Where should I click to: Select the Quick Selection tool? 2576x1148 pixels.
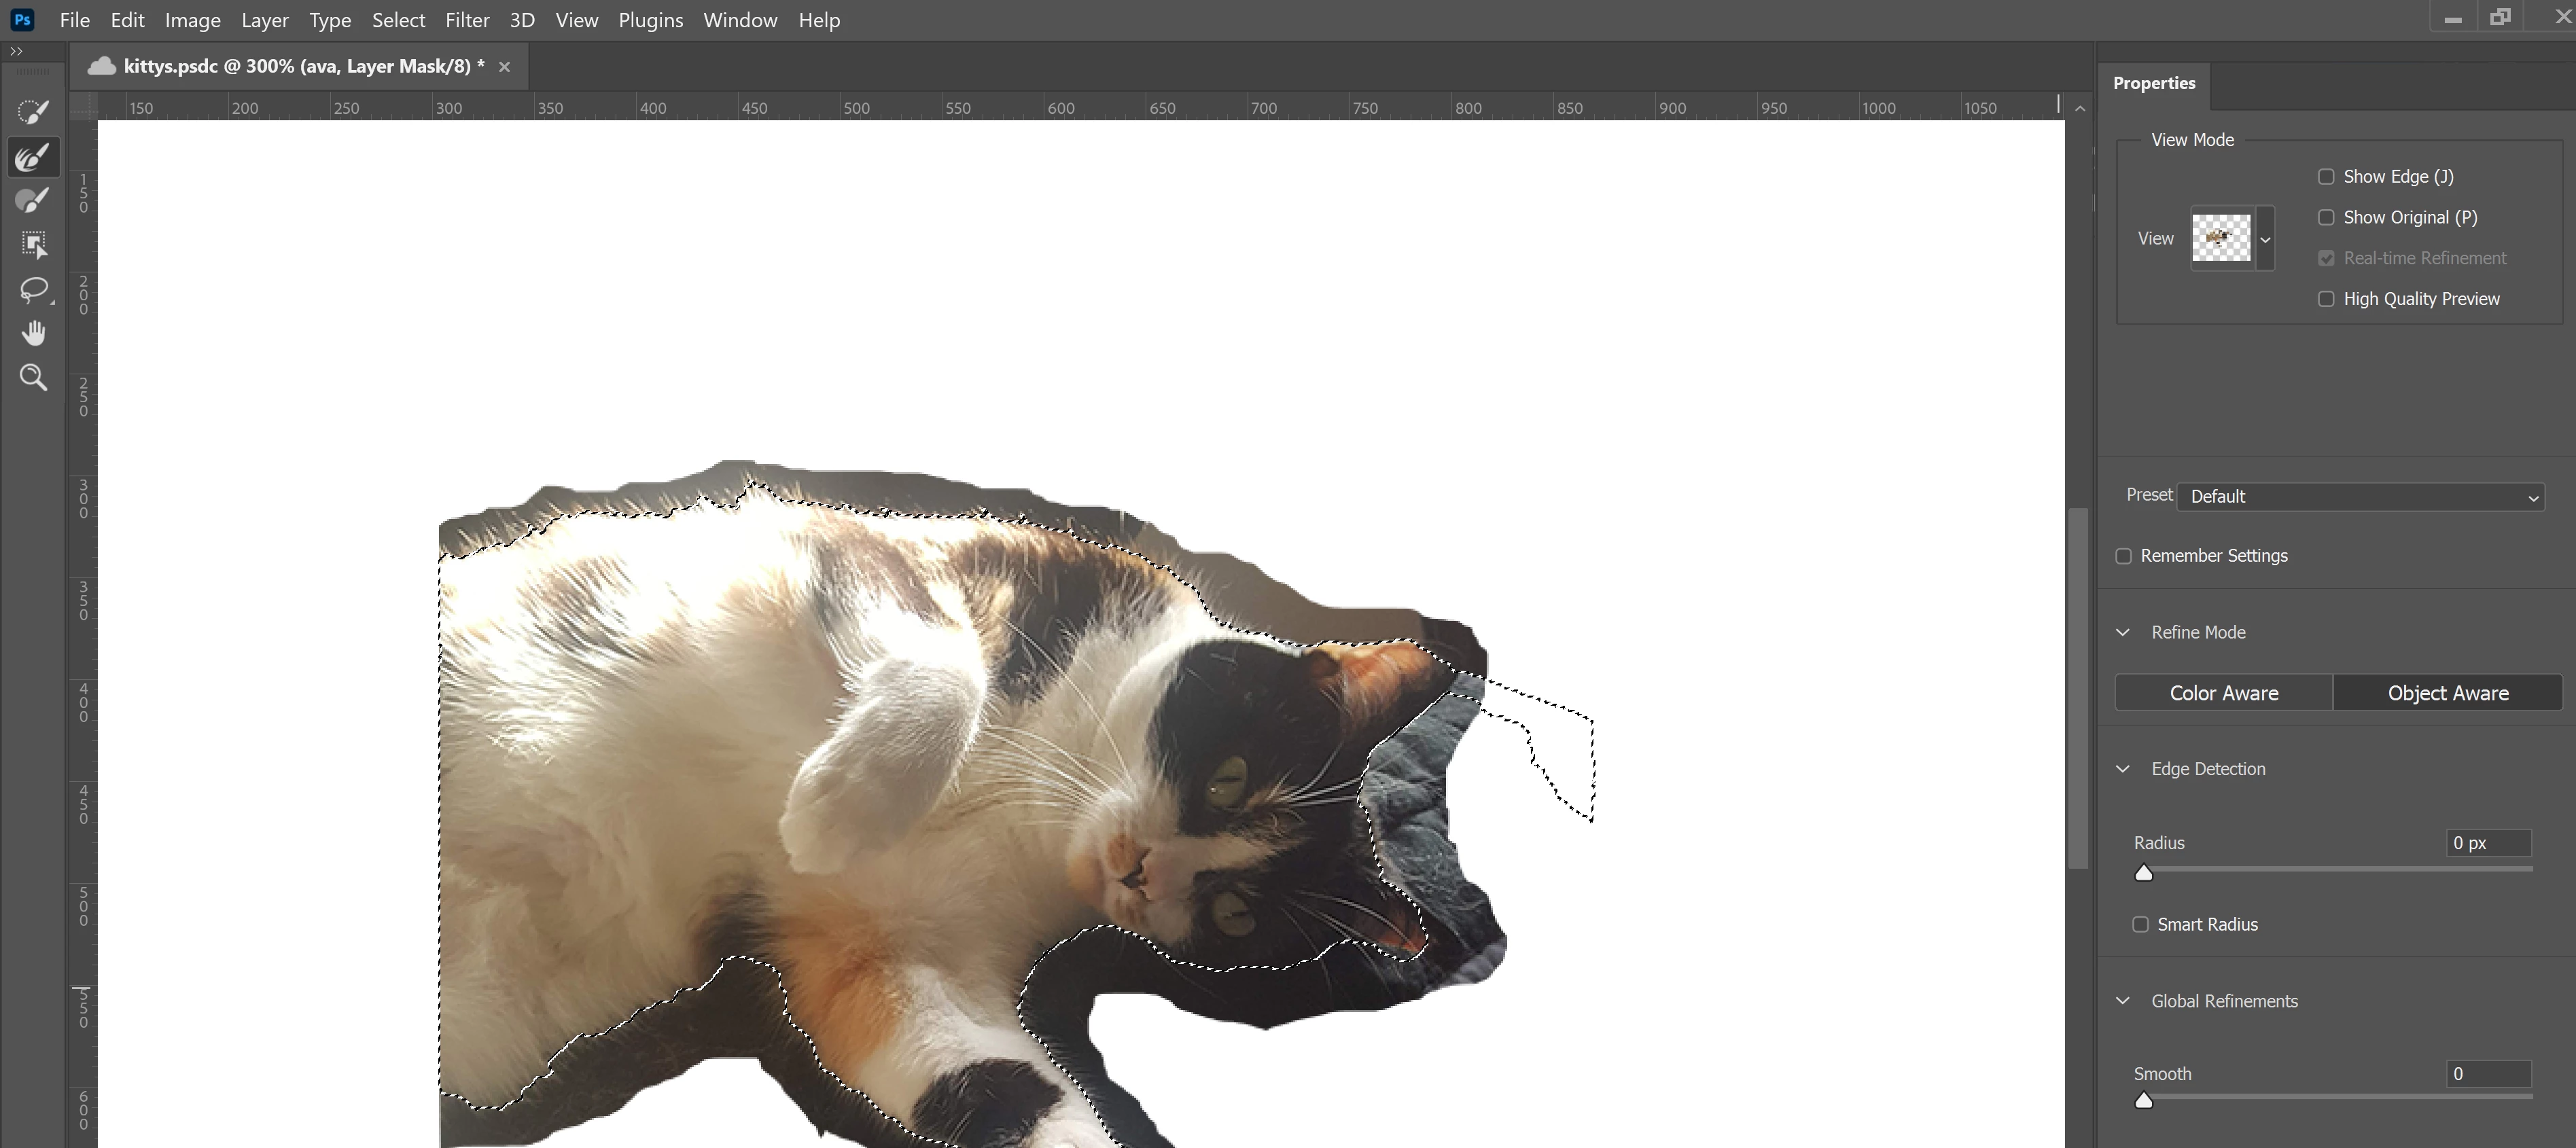(x=33, y=112)
